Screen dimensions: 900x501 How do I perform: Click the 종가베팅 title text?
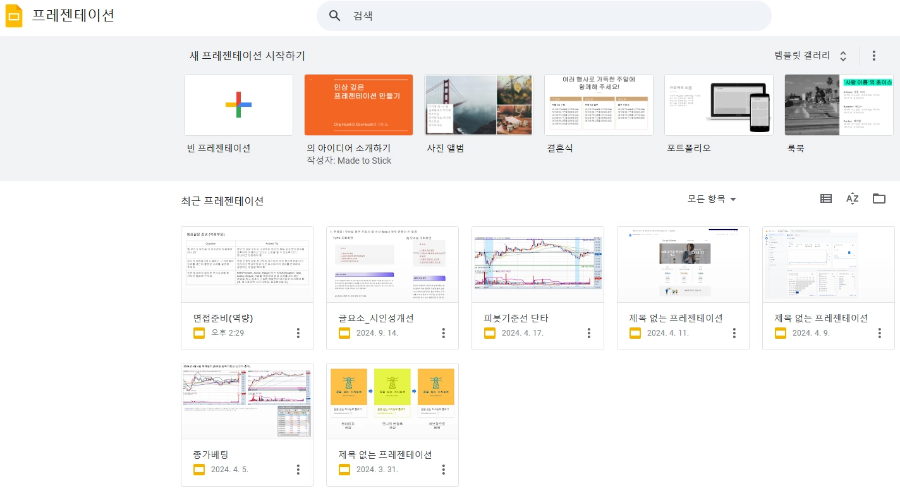pos(211,455)
